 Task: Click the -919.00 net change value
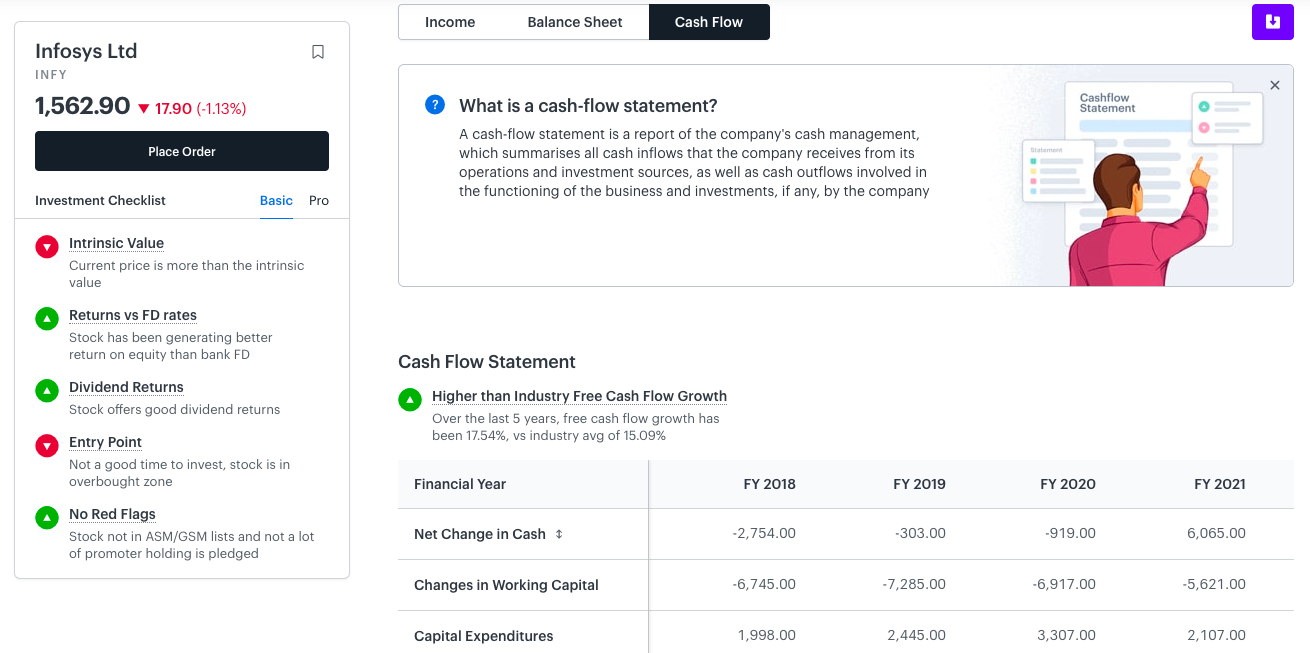(x=1070, y=533)
